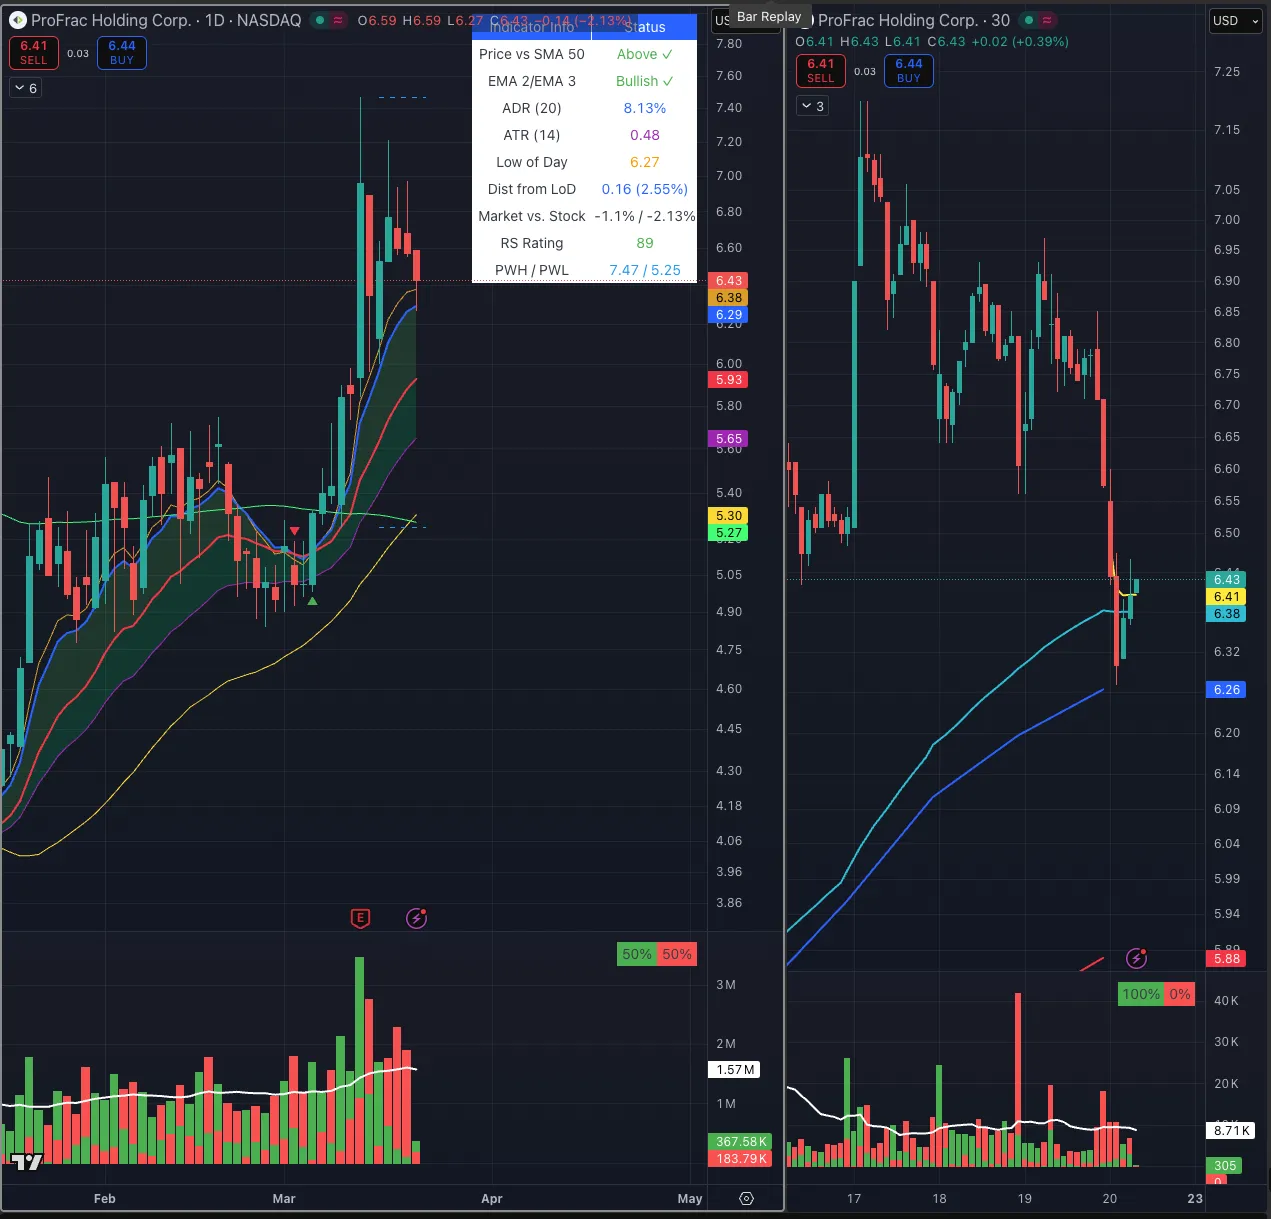Click the '19' date label on 30-minute time axis

point(1025,1198)
